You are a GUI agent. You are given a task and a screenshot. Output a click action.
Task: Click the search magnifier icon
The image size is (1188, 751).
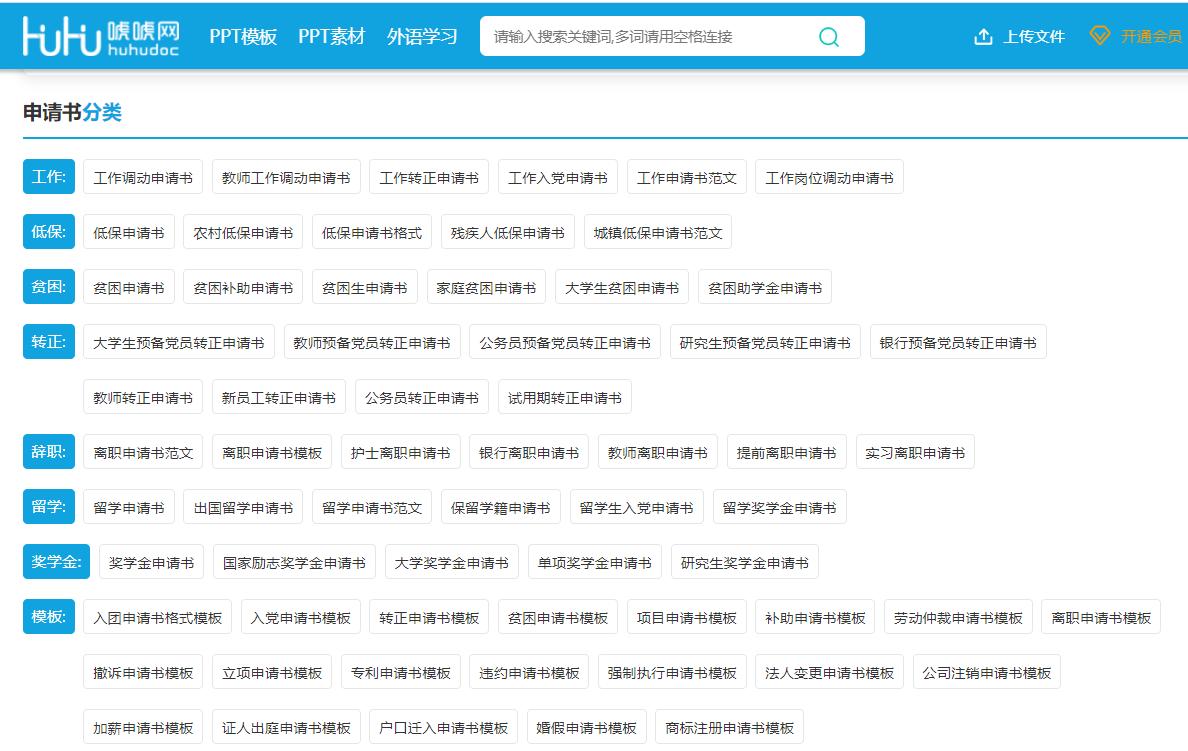tap(829, 36)
